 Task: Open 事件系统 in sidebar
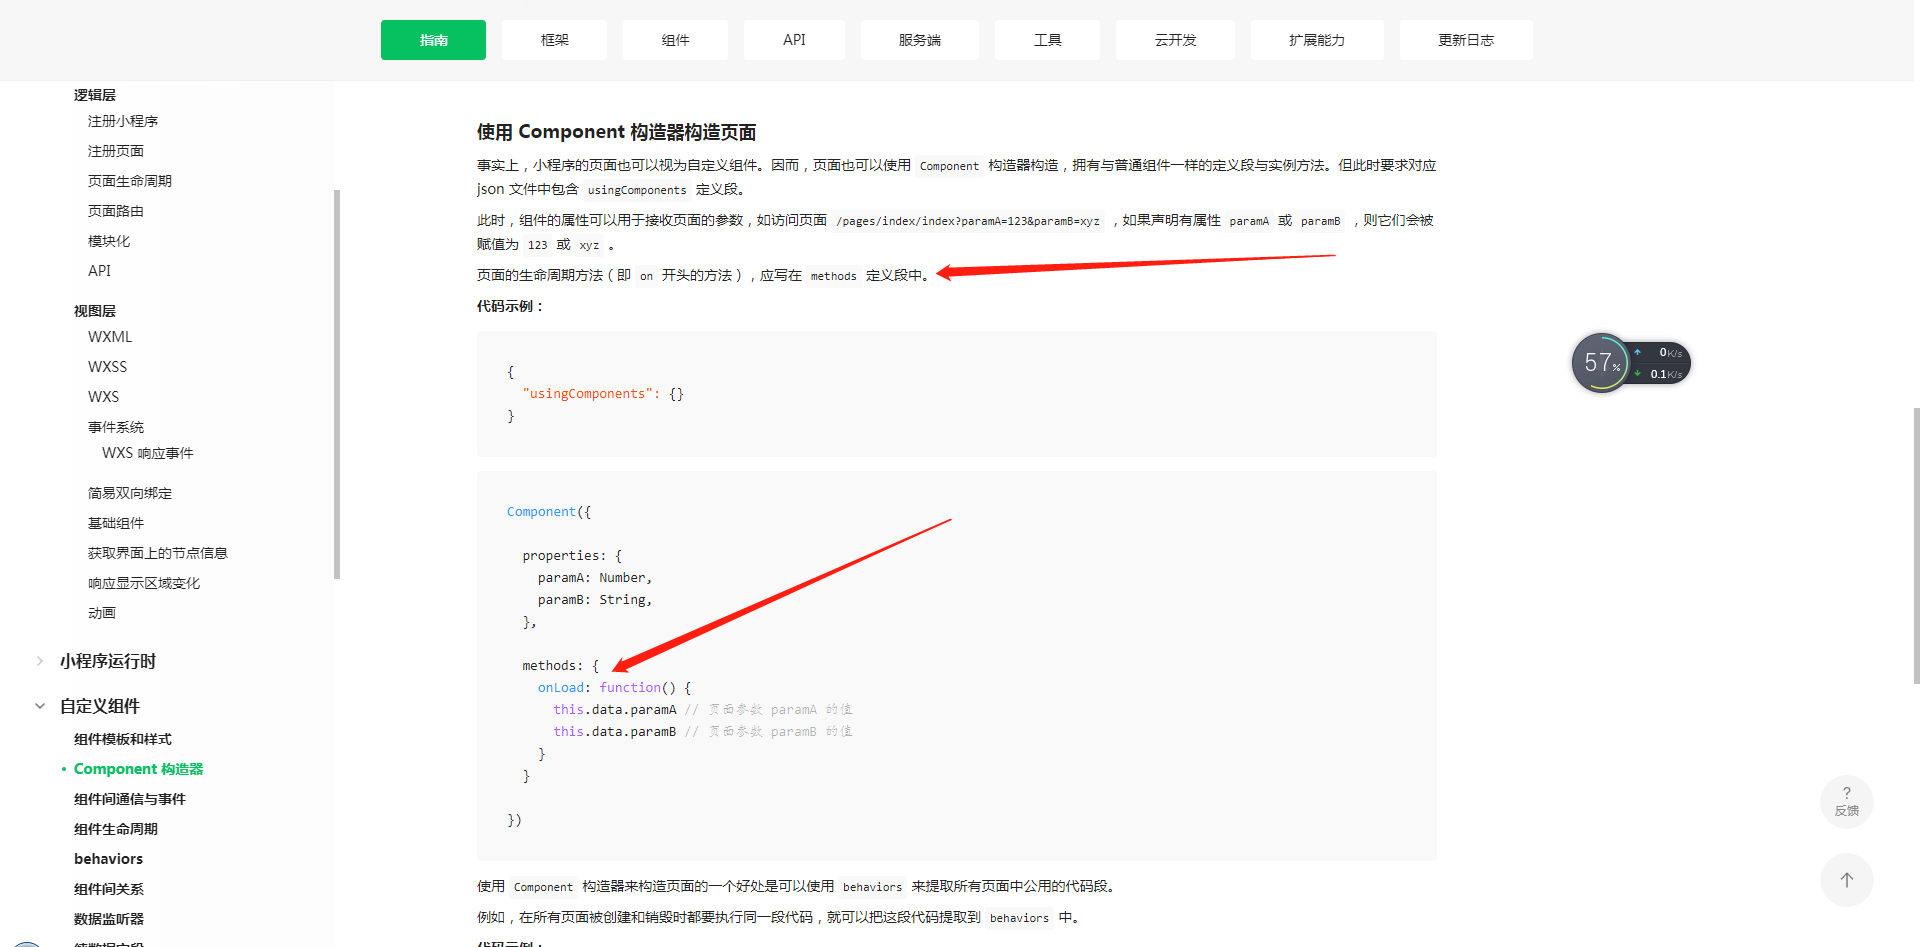(x=116, y=427)
